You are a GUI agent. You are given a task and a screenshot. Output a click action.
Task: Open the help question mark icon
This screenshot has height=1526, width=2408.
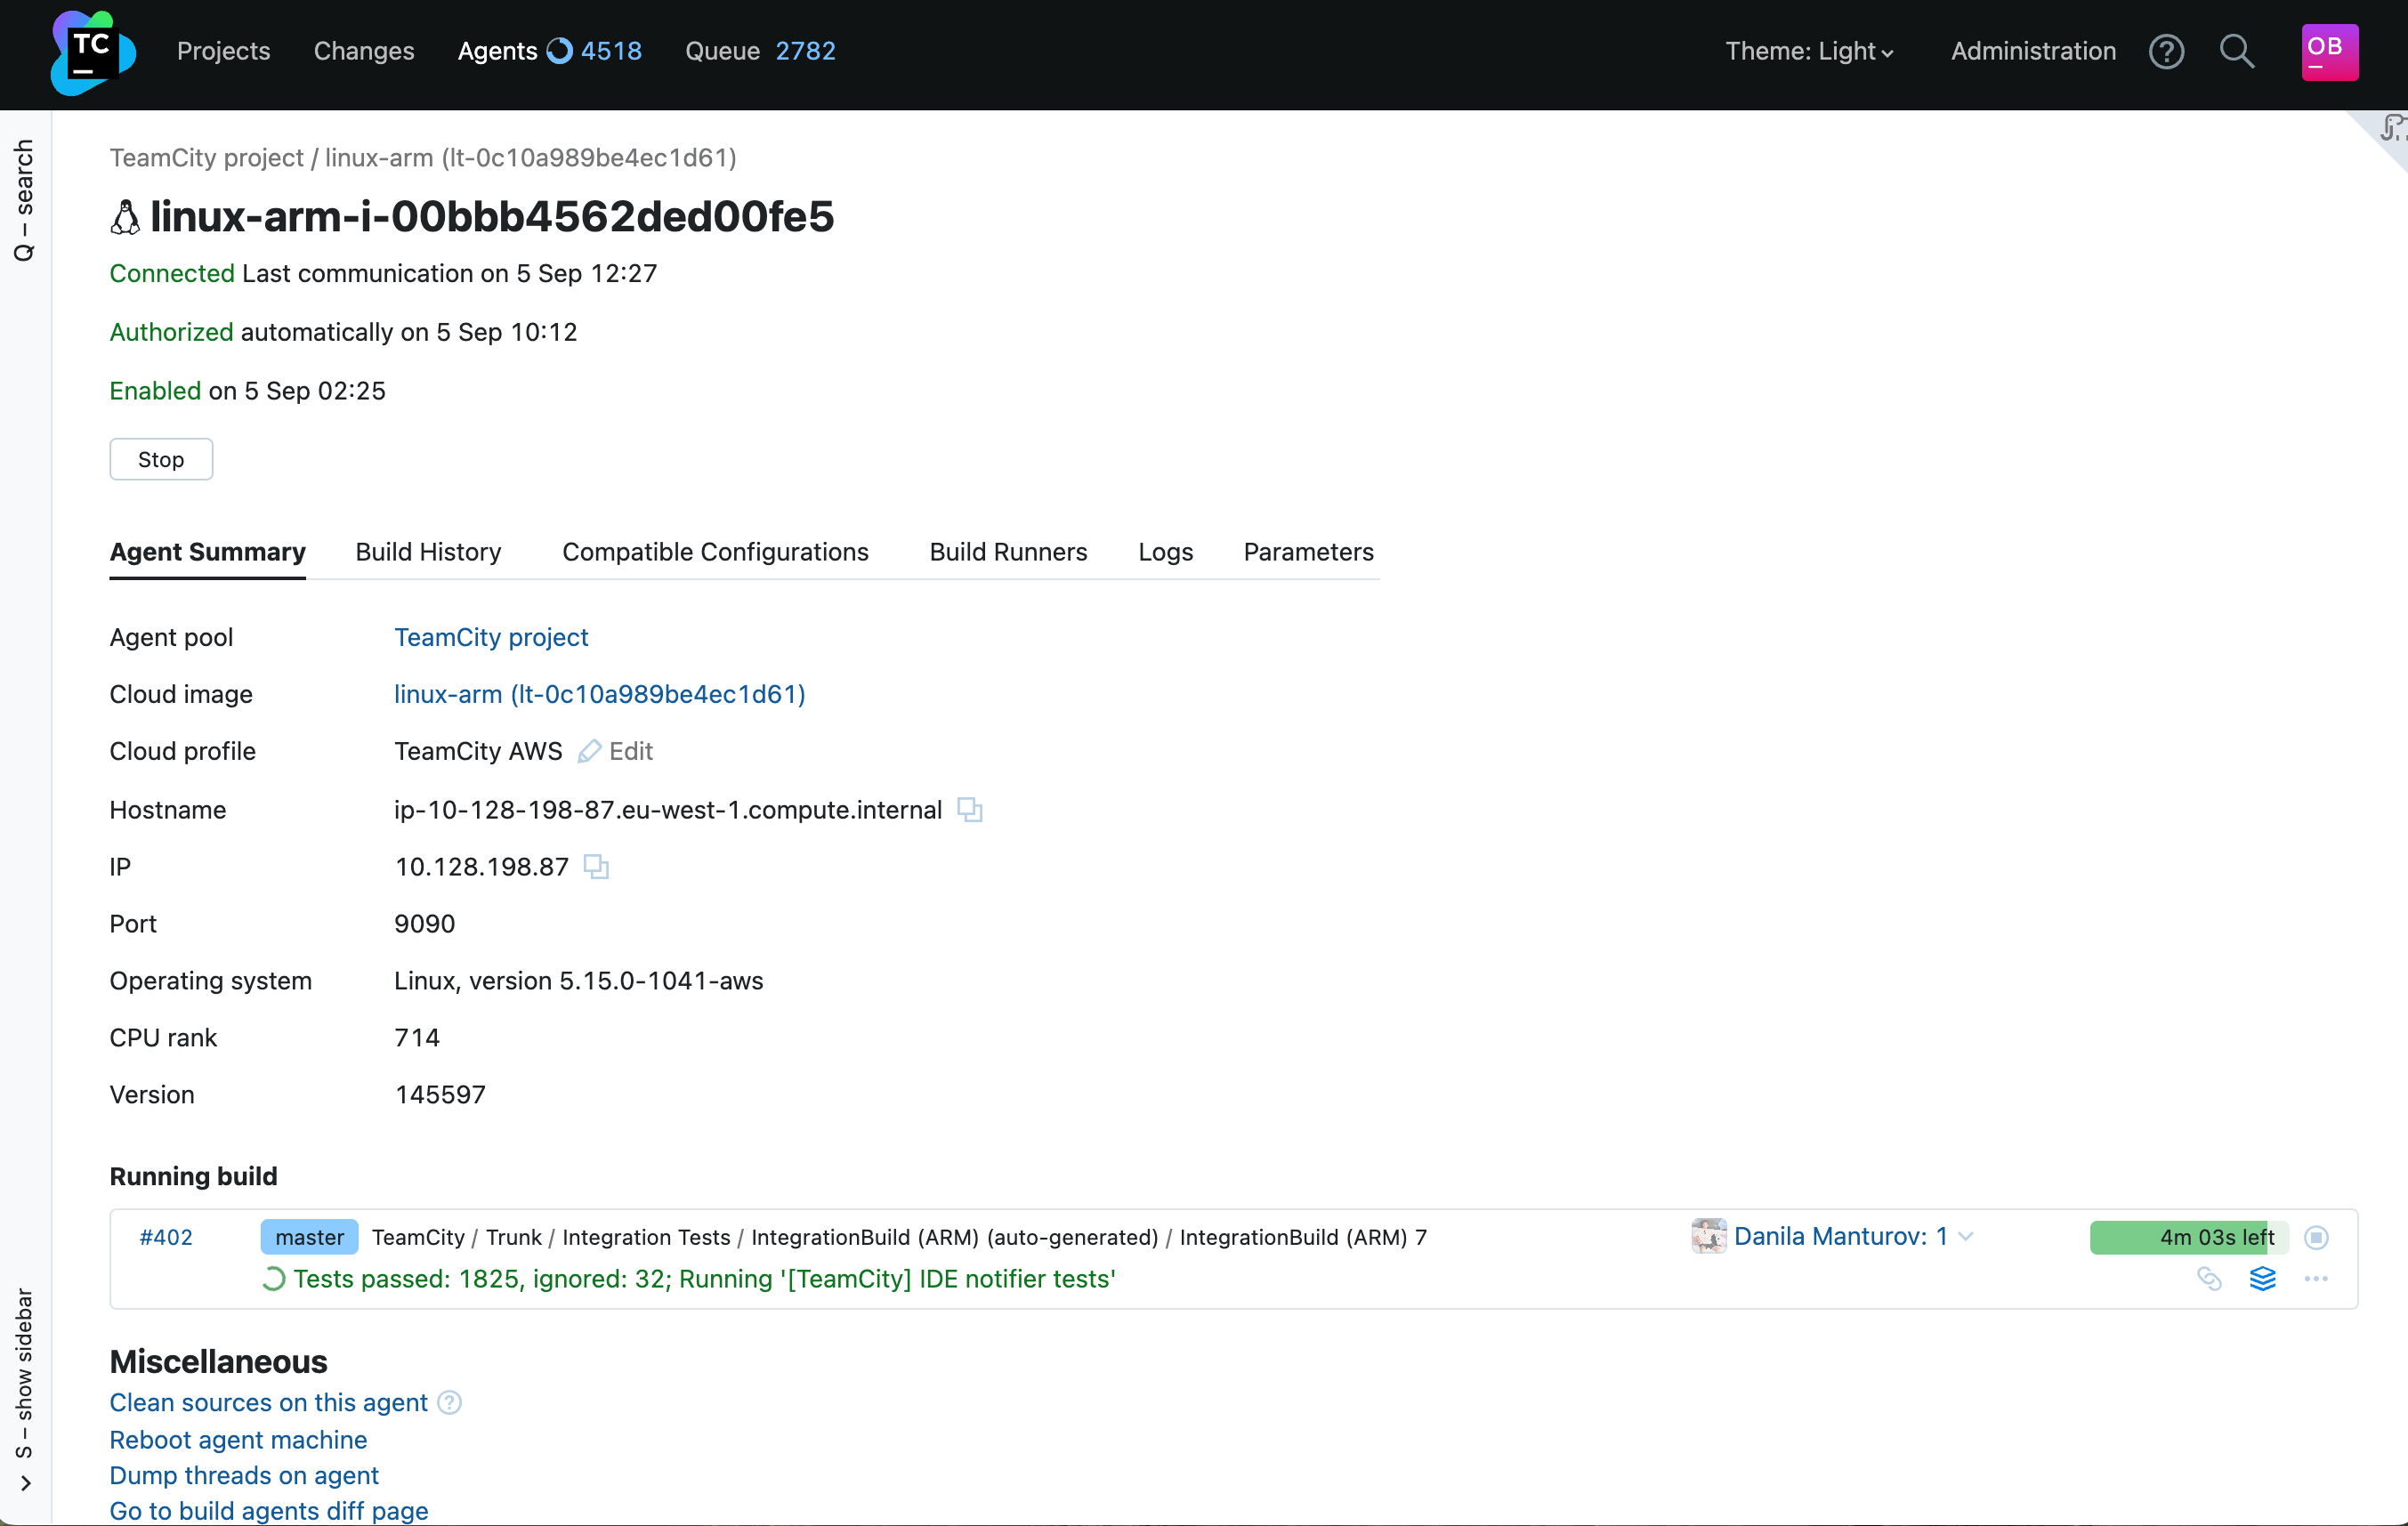pyautogui.click(x=2166, y=51)
